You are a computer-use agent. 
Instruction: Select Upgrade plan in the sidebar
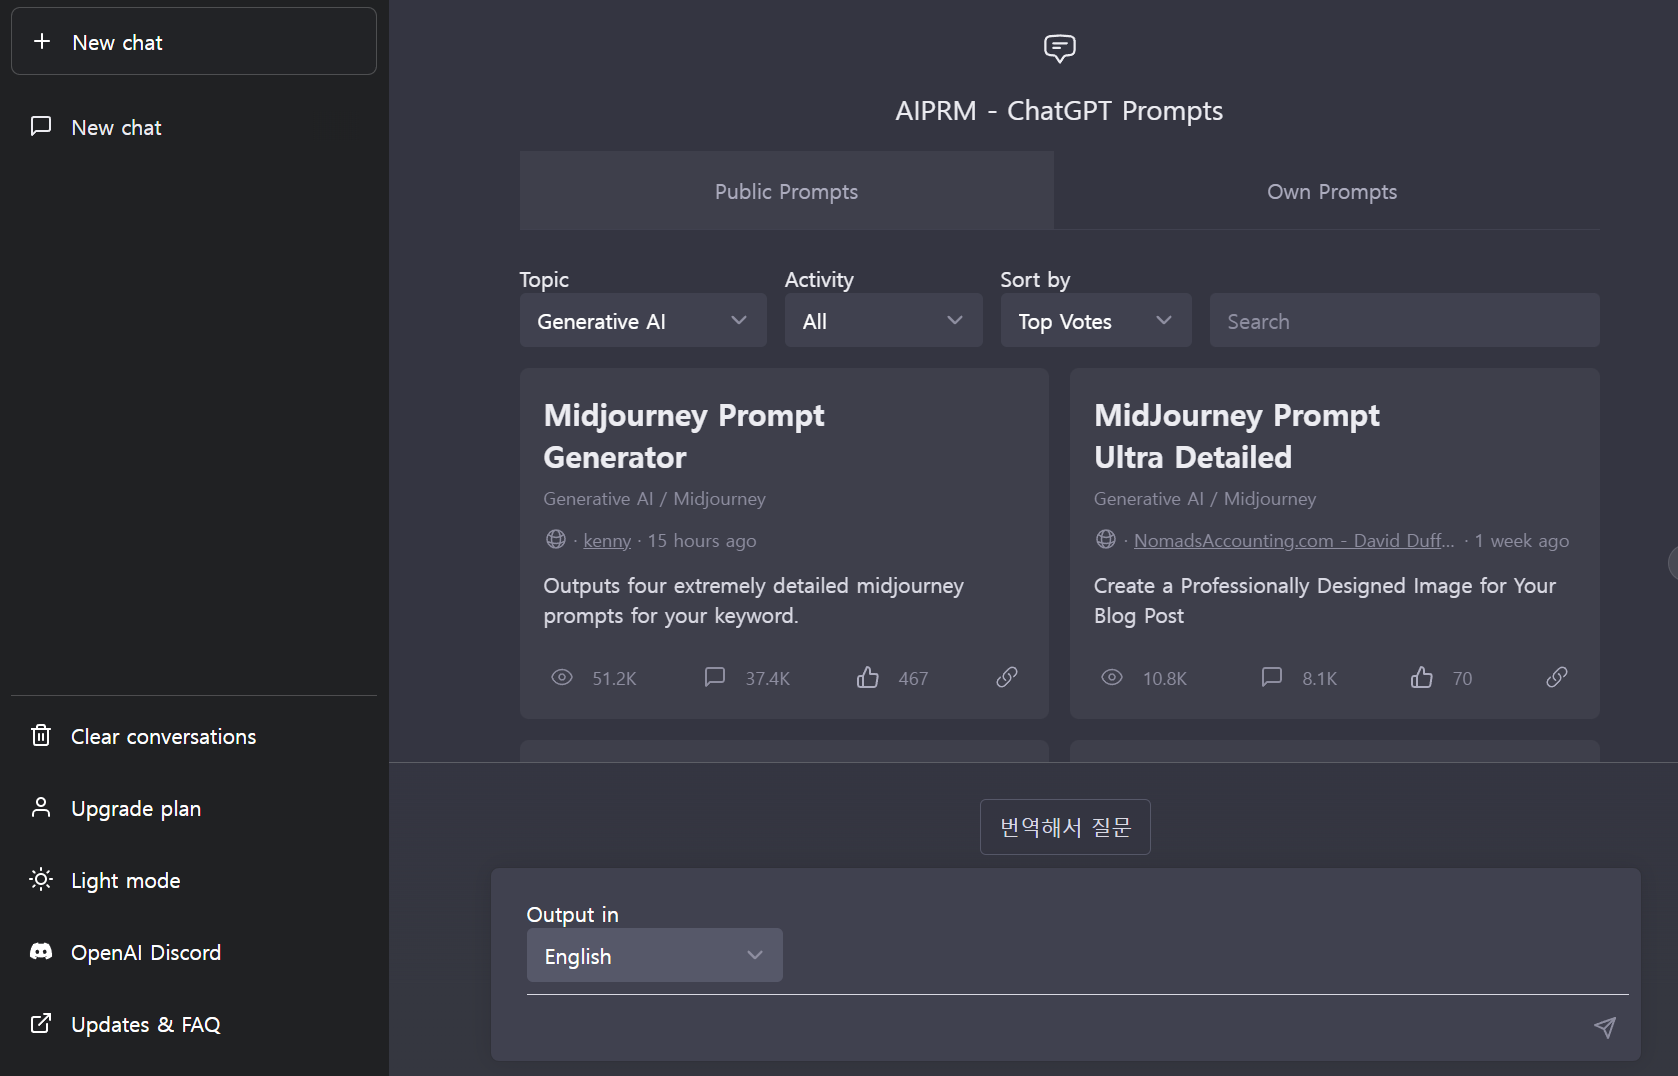pos(194,808)
